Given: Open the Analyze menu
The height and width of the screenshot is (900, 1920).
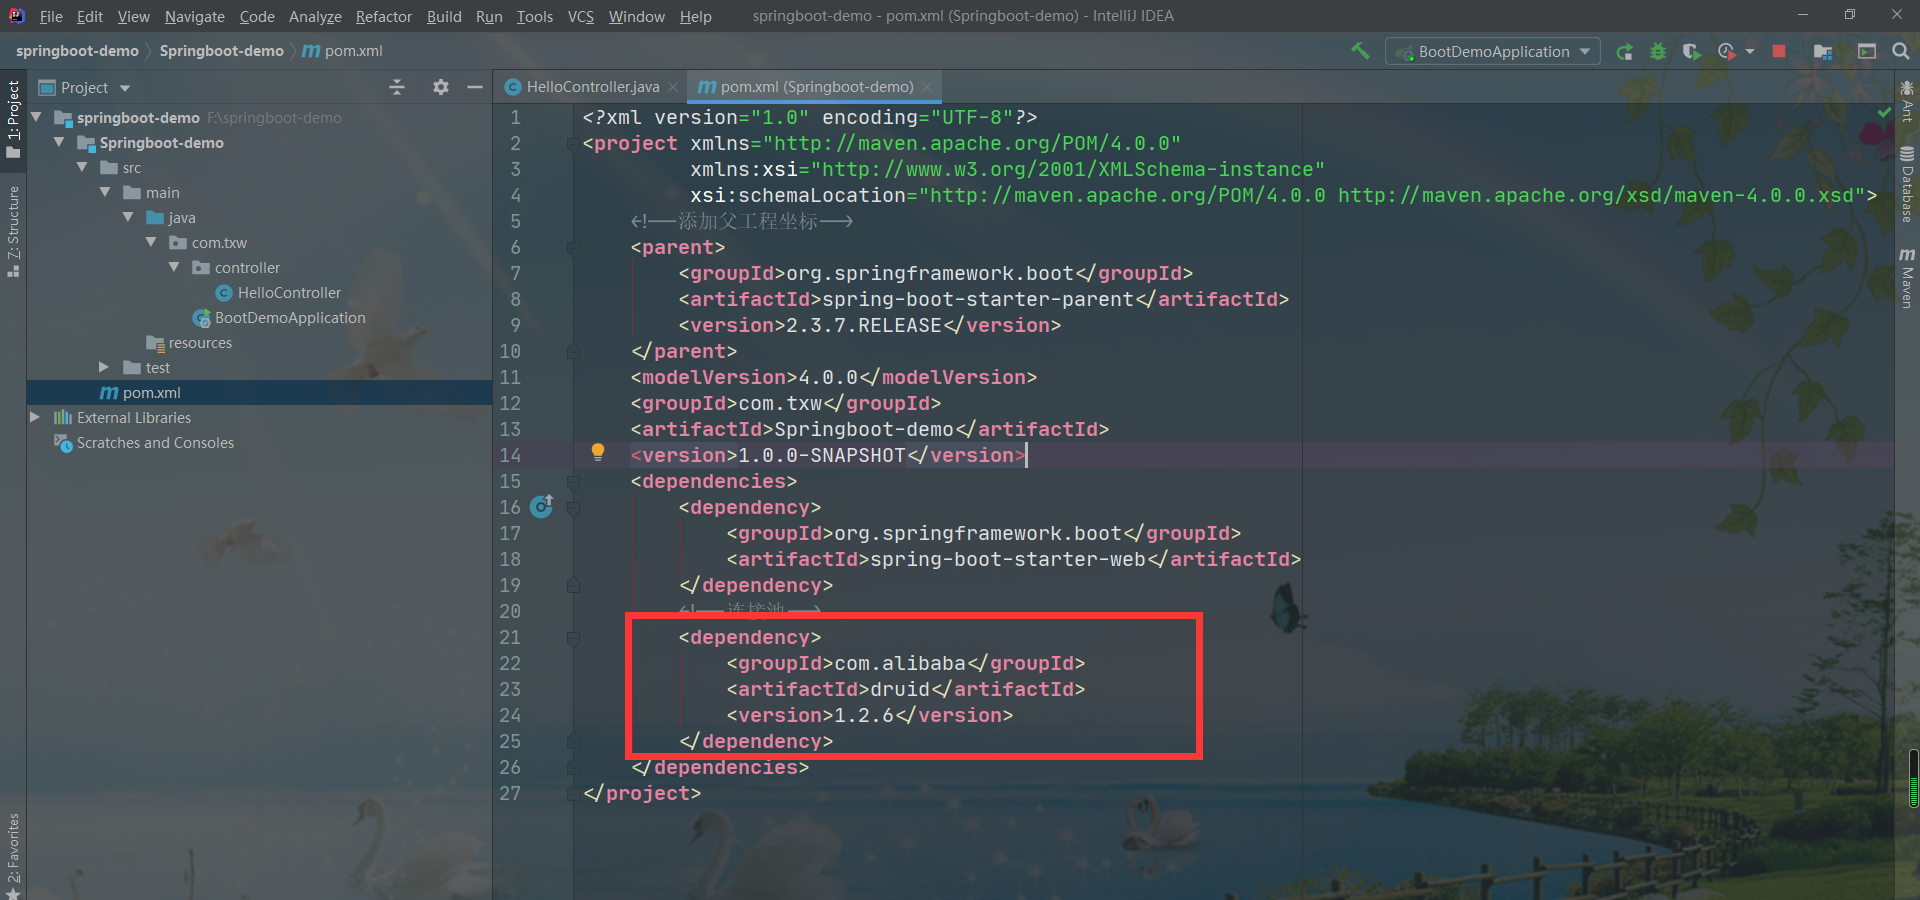Looking at the screenshot, I should point(315,16).
